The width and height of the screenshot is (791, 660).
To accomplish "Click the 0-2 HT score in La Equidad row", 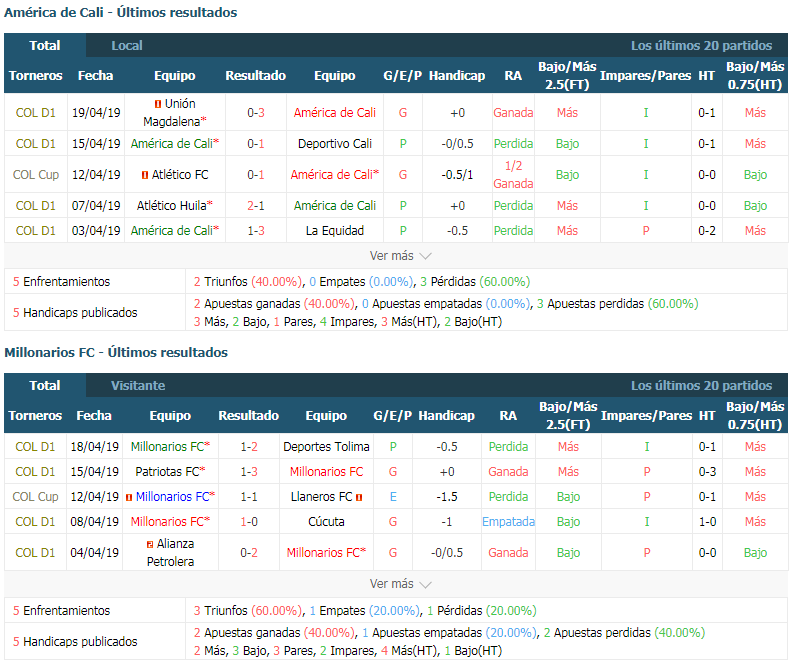I will point(707,231).
